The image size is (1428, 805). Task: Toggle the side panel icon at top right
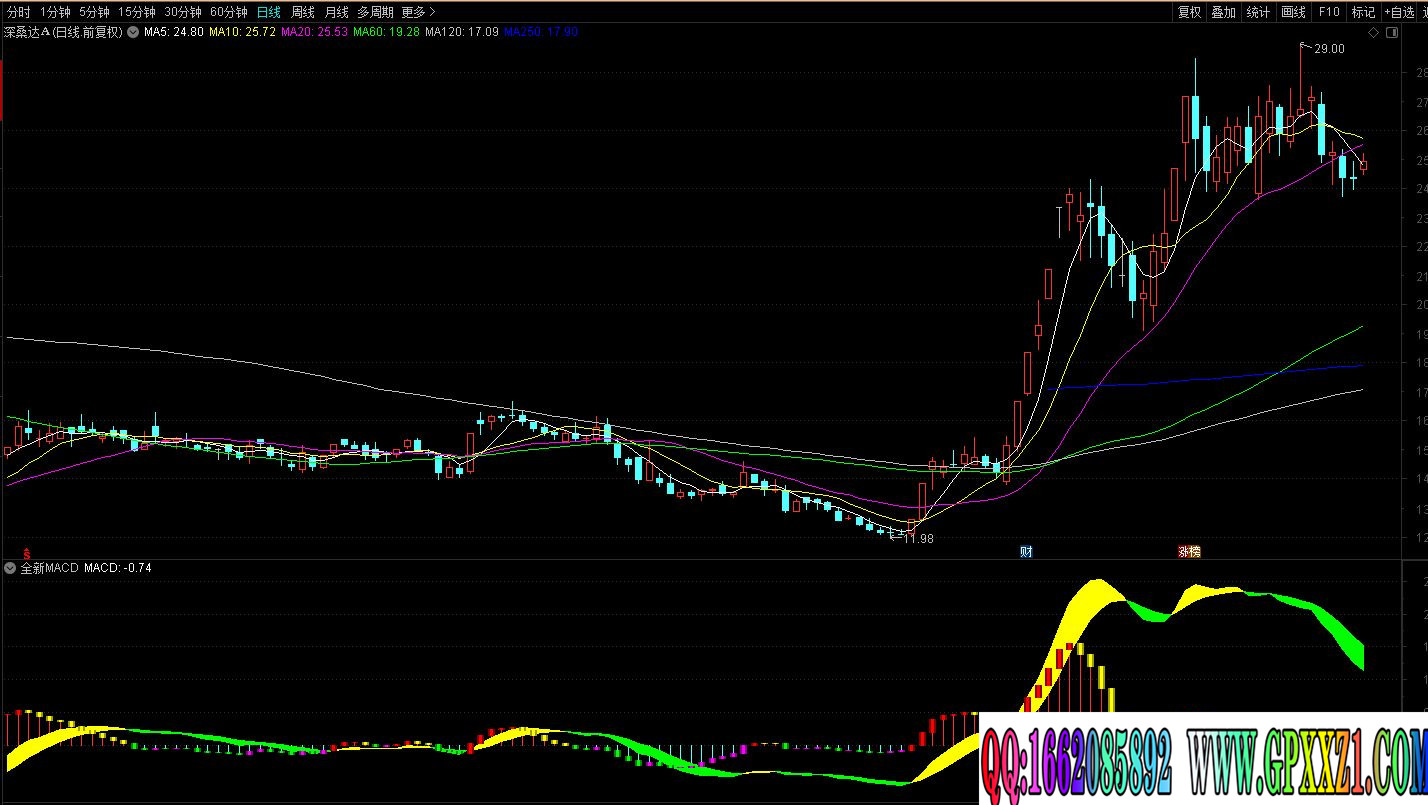point(1390,33)
